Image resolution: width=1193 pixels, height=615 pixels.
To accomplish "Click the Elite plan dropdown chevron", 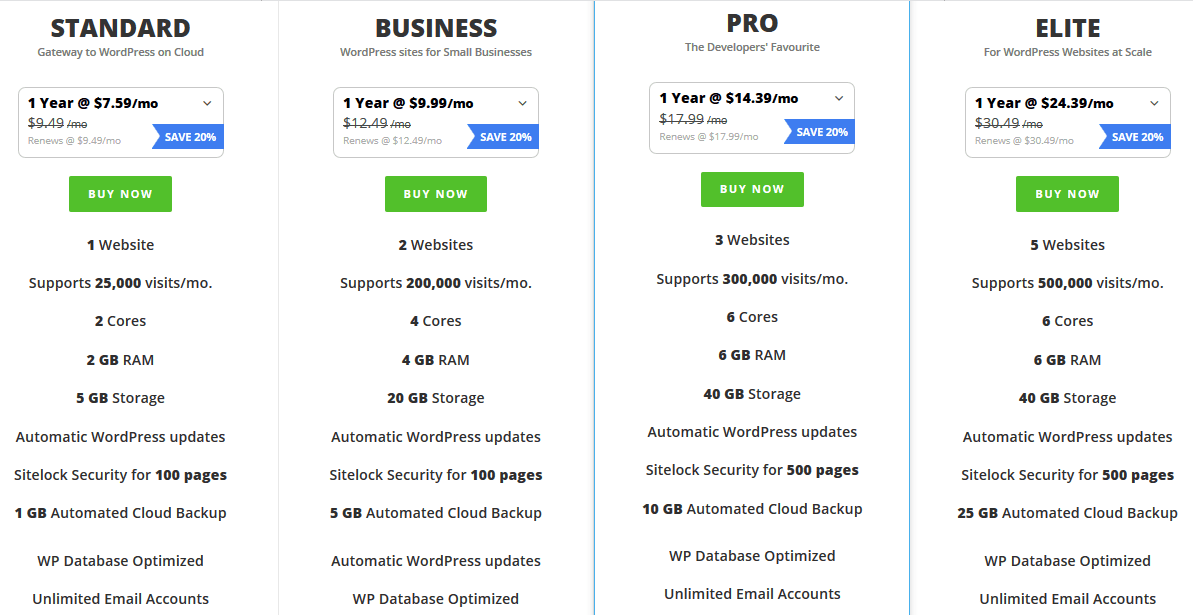I will pos(1154,104).
